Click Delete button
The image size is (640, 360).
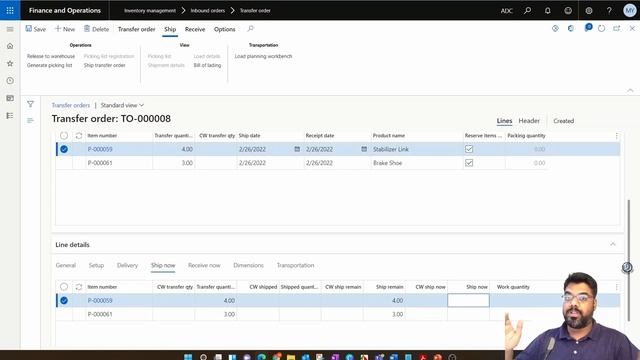coord(96,29)
